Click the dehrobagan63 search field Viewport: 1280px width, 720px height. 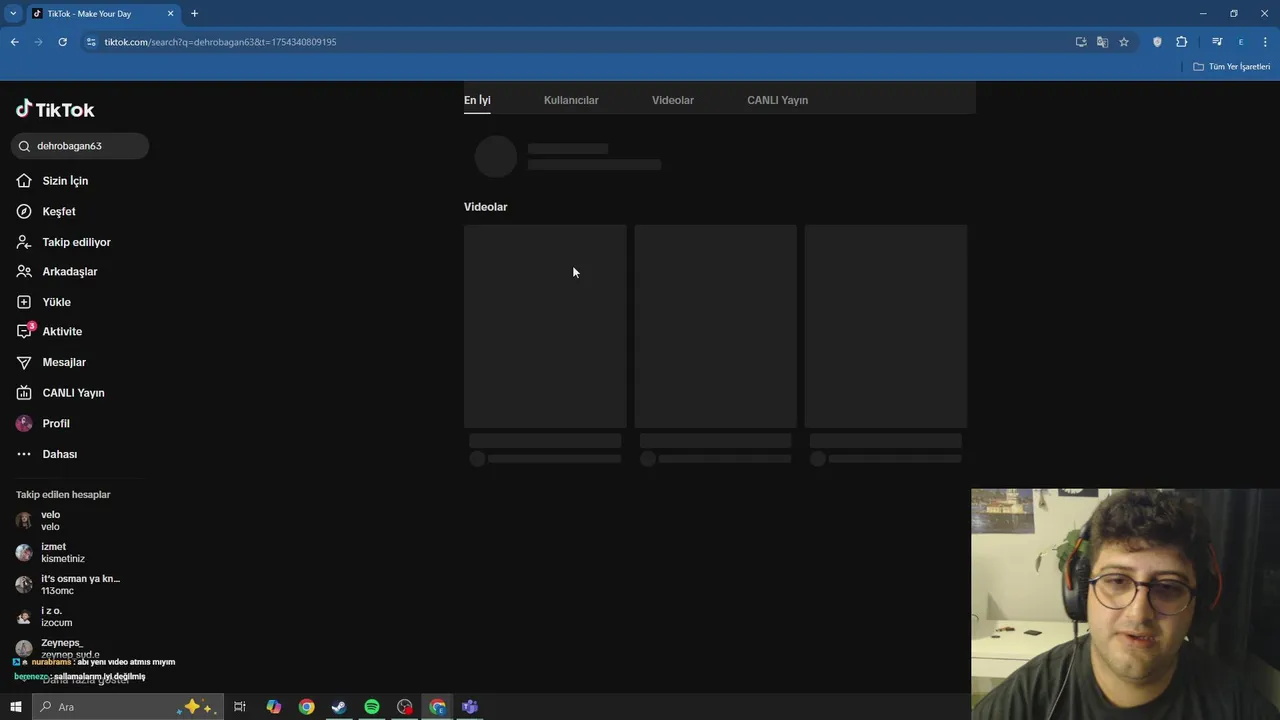[x=80, y=146]
